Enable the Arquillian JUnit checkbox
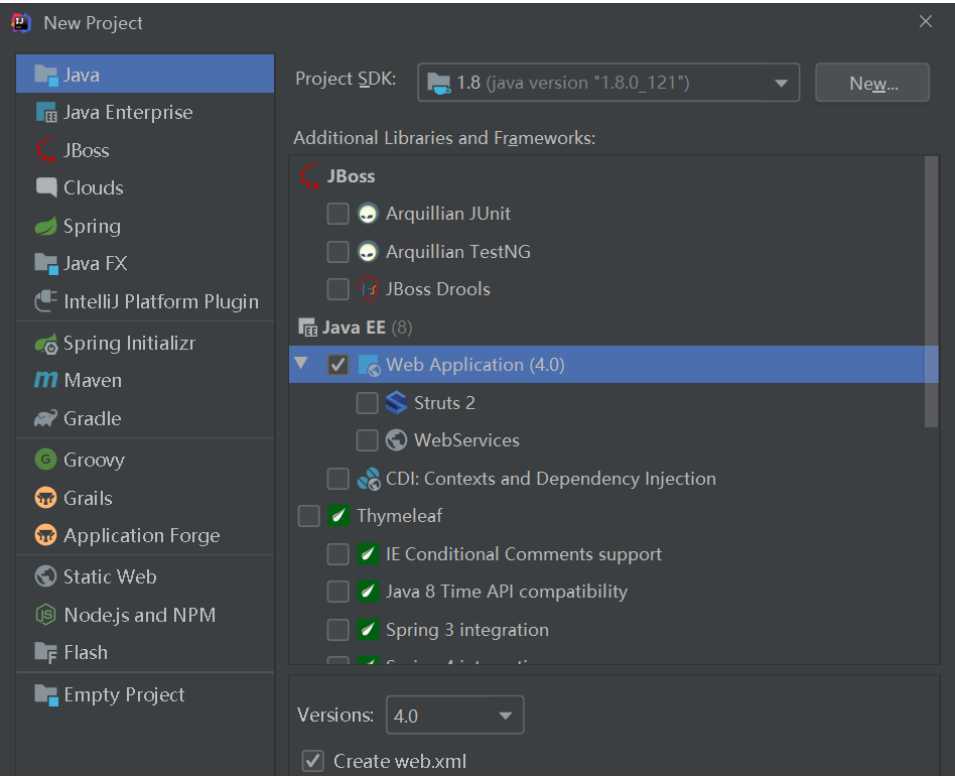The width and height of the screenshot is (955, 777). pos(338,214)
